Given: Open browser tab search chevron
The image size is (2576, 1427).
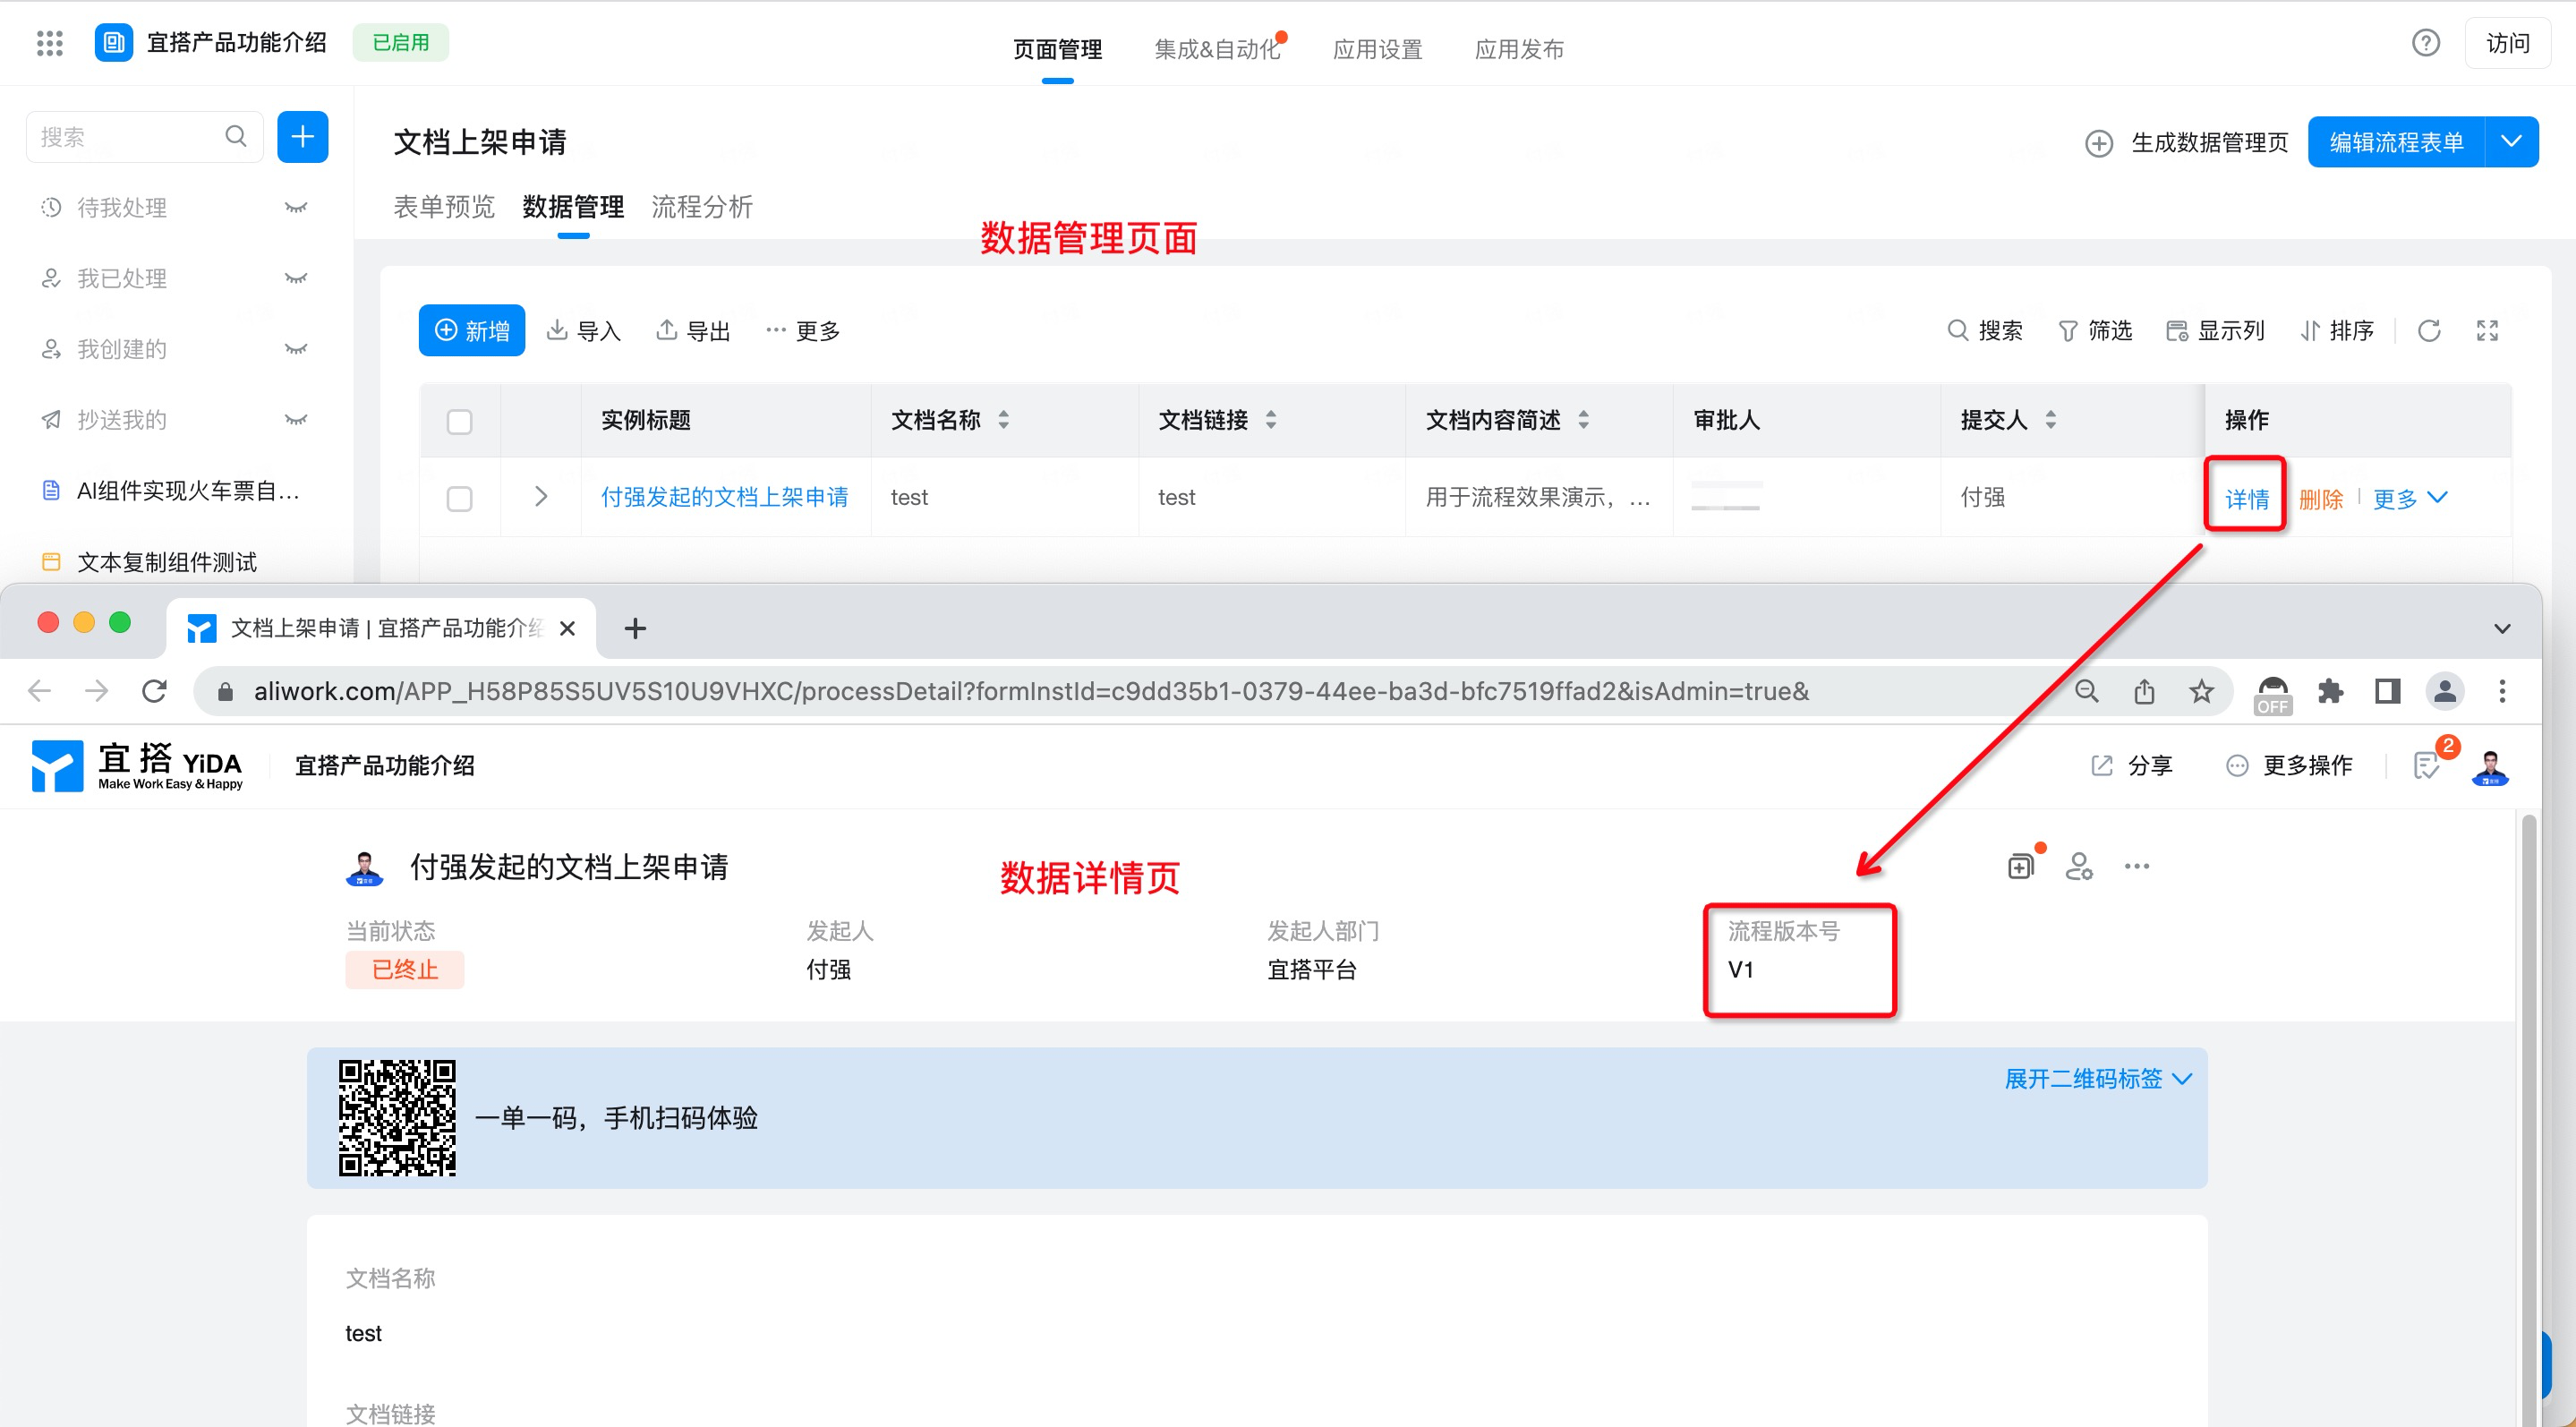Looking at the screenshot, I should 2501,628.
